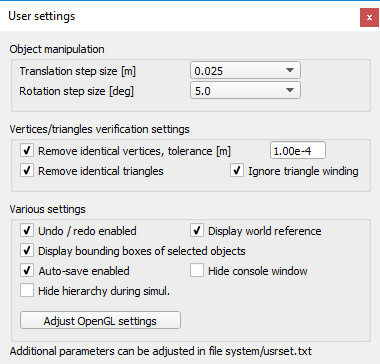Open the Translation step size dropdown
The height and width of the screenshot is (364, 380).
point(245,71)
